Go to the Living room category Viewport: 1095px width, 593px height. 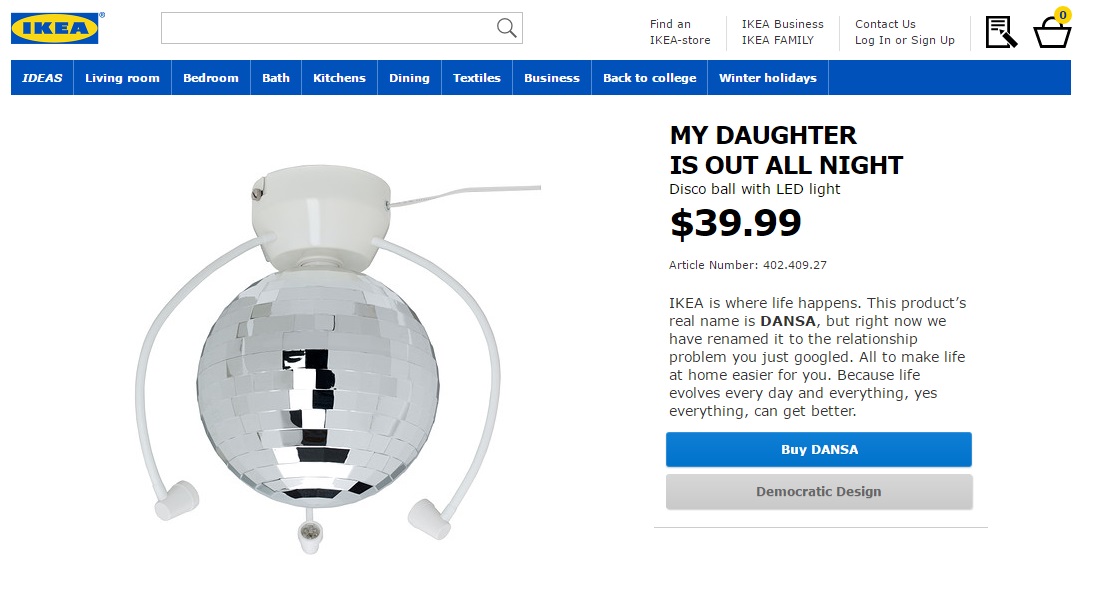122,78
